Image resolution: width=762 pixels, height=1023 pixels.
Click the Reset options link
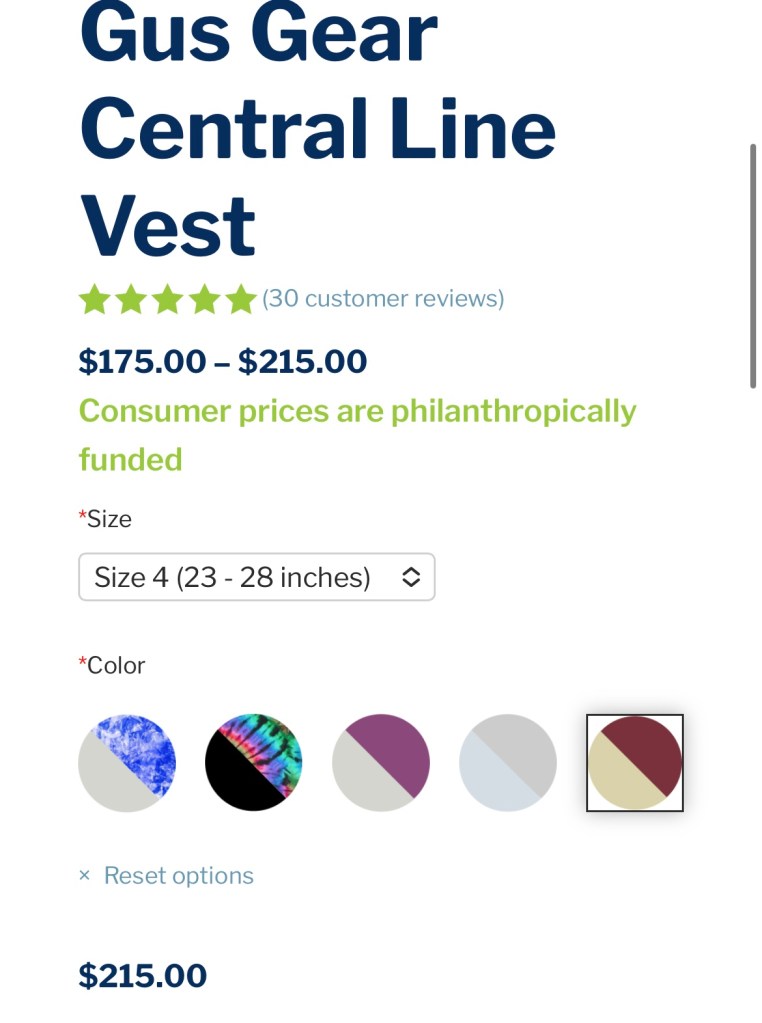point(179,876)
